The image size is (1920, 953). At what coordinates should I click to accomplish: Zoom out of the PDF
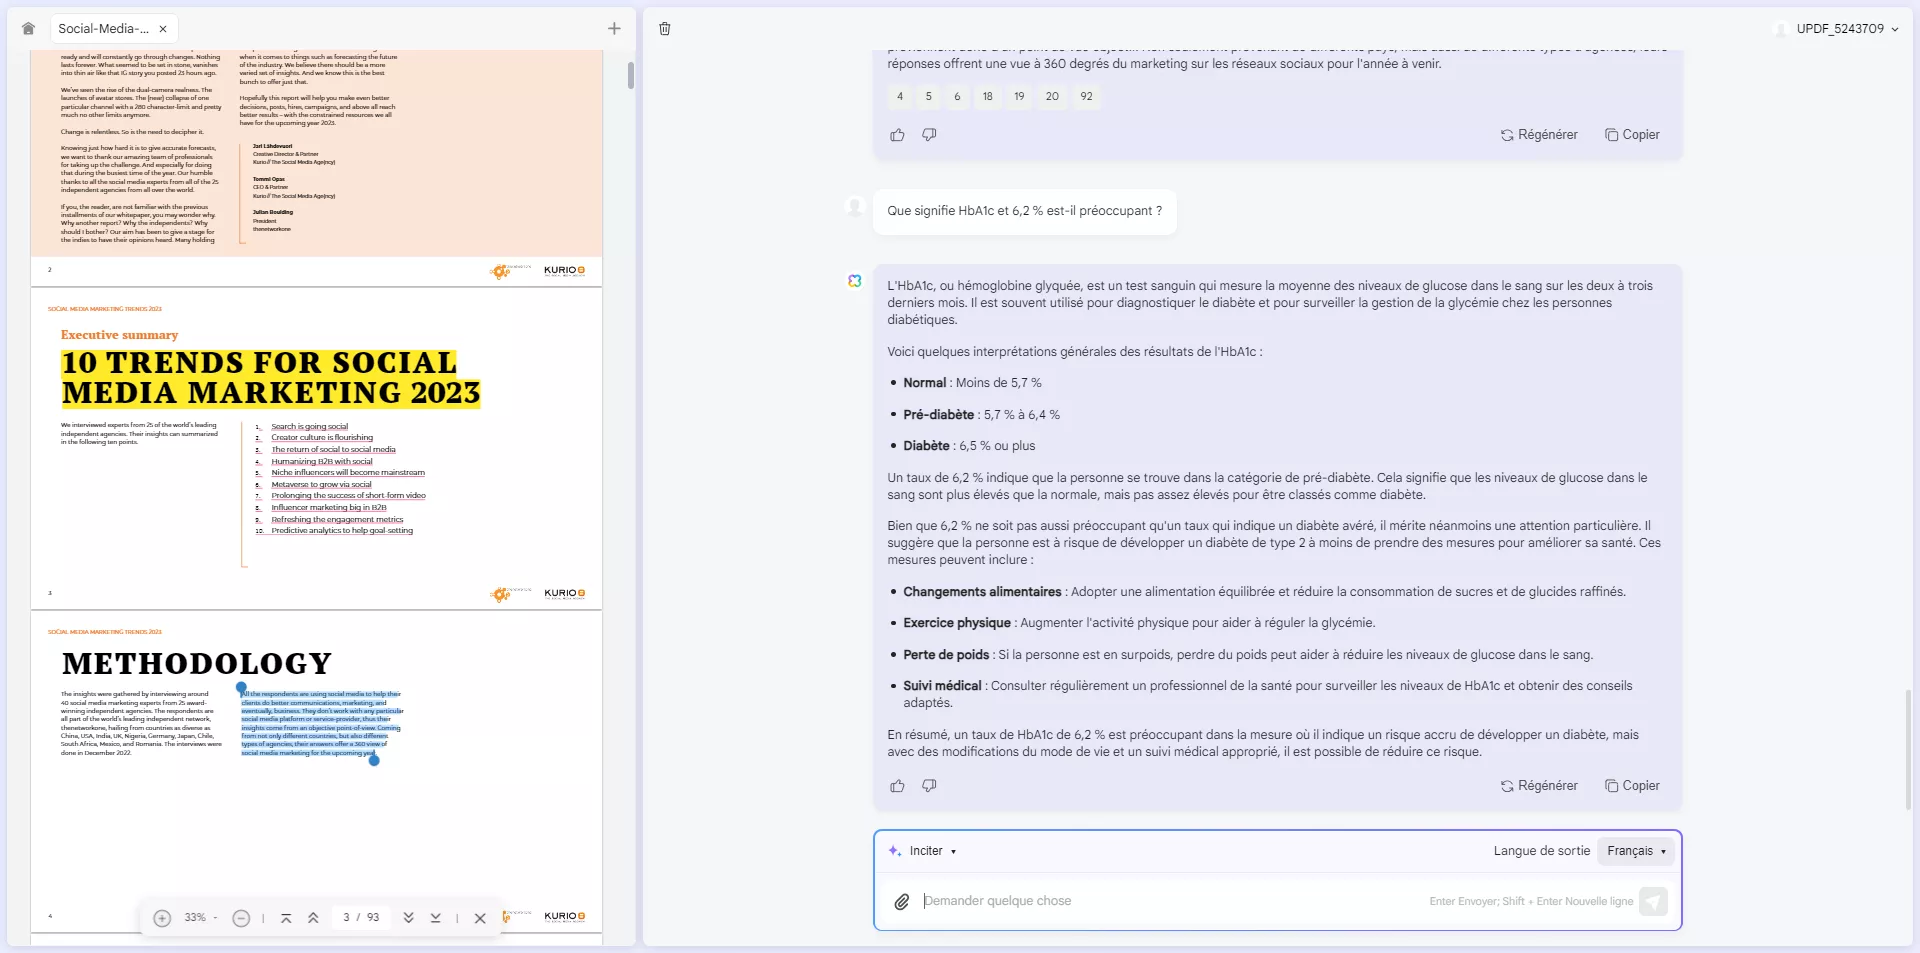click(x=241, y=918)
